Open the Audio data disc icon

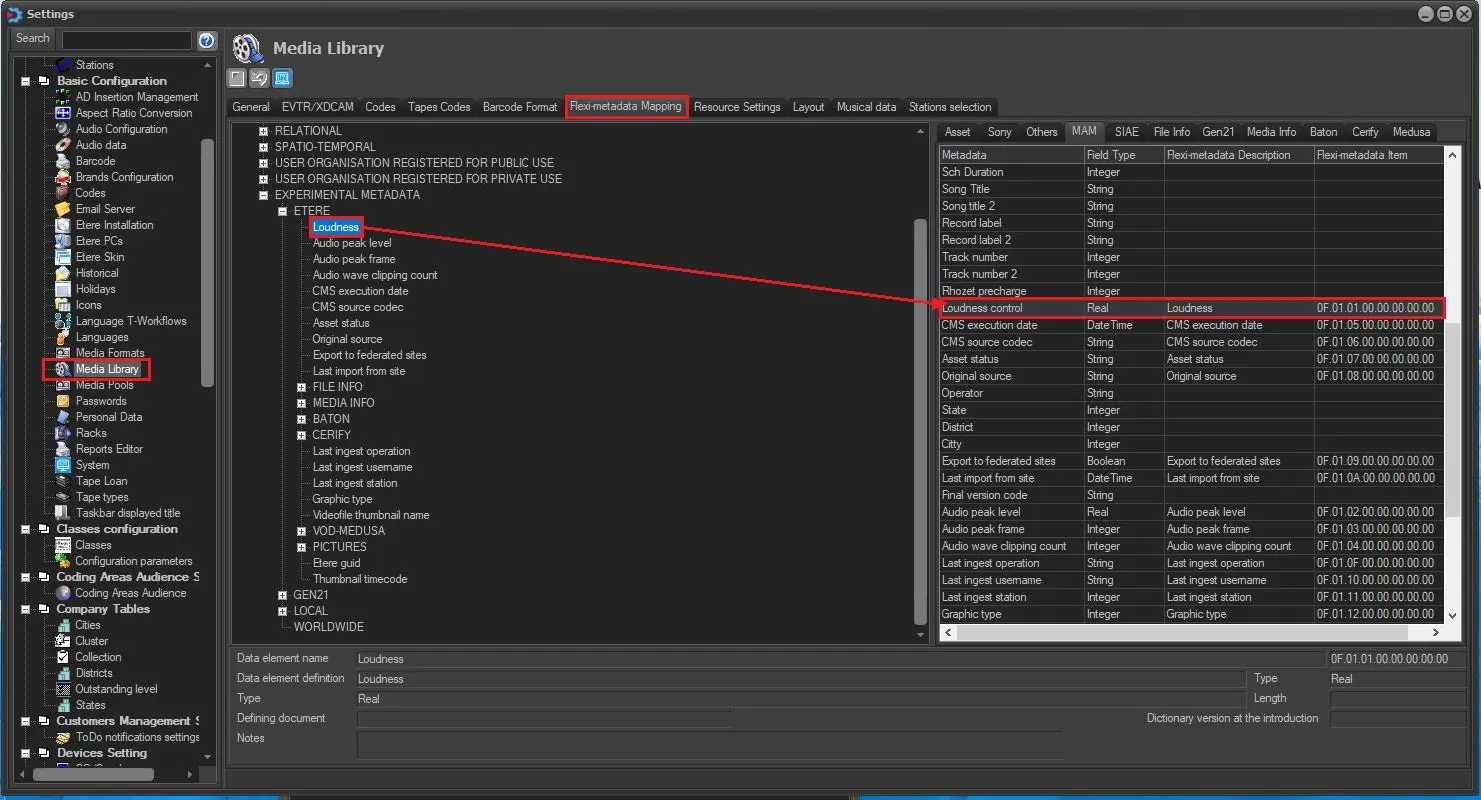coord(64,145)
